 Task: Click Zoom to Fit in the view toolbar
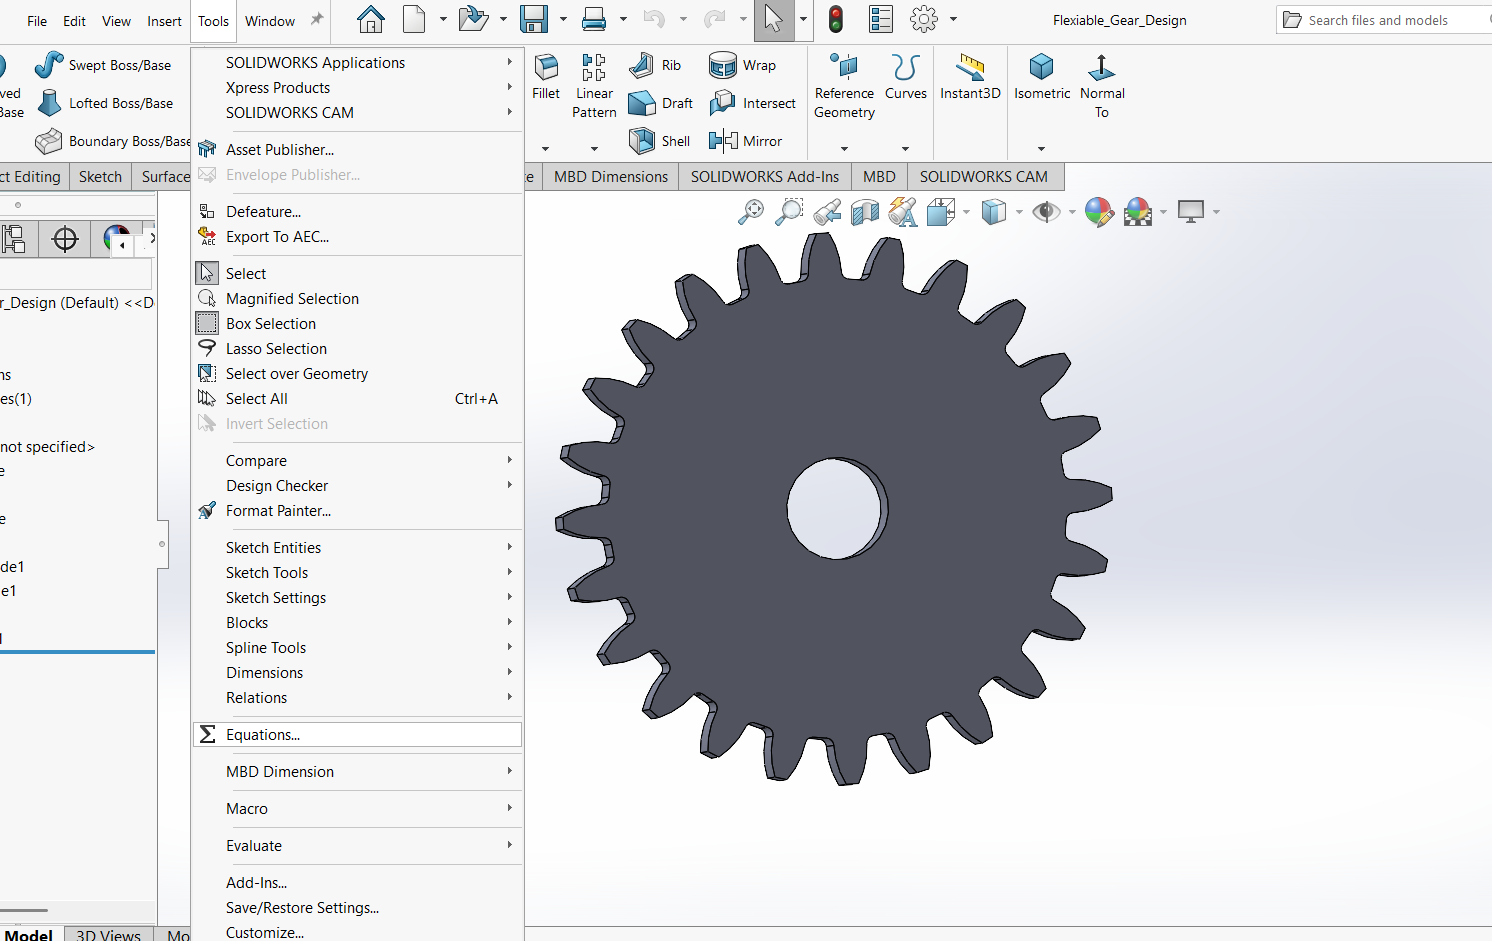751,211
